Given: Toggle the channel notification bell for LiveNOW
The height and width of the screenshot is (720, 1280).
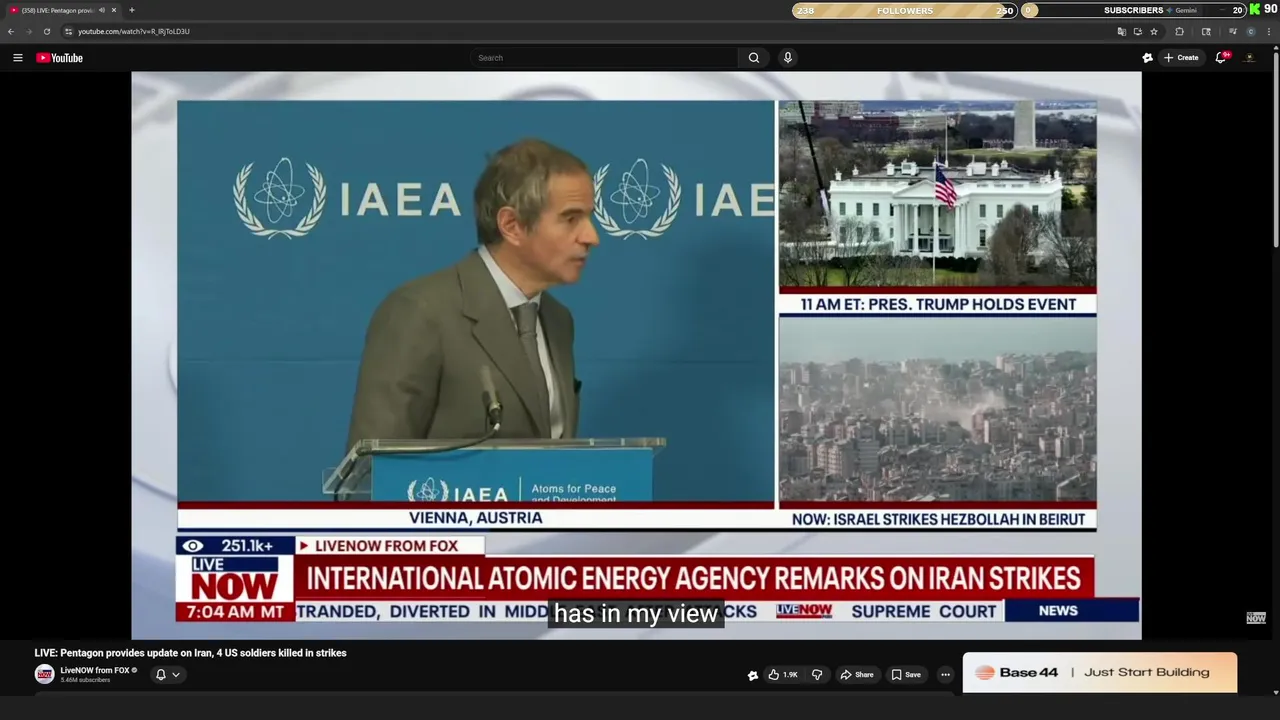Looking at the screenshot, I should coord(160,675).
